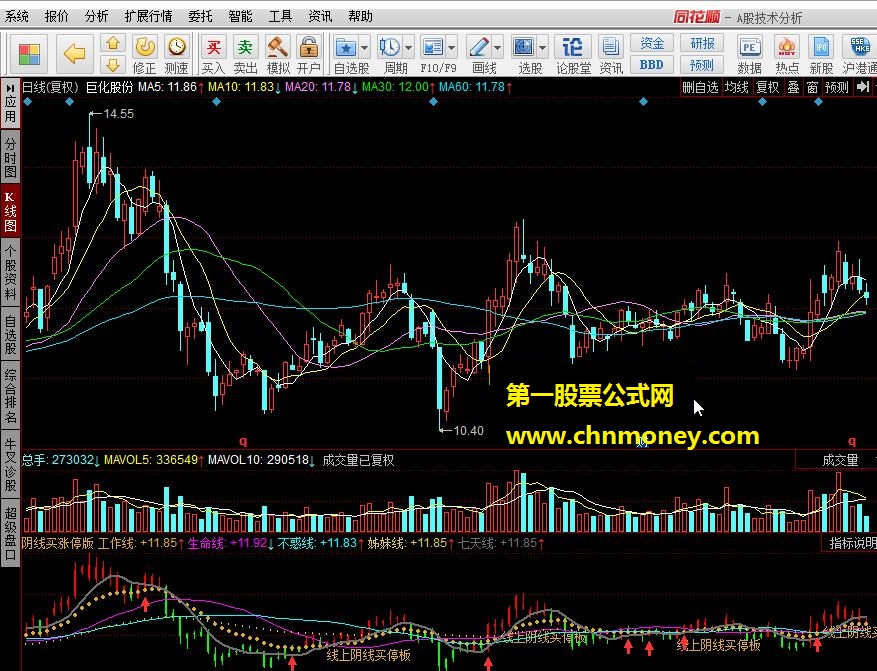Open the 帮助 menu
This screenshot has width=877, height=671.
[x=360, y=16]
